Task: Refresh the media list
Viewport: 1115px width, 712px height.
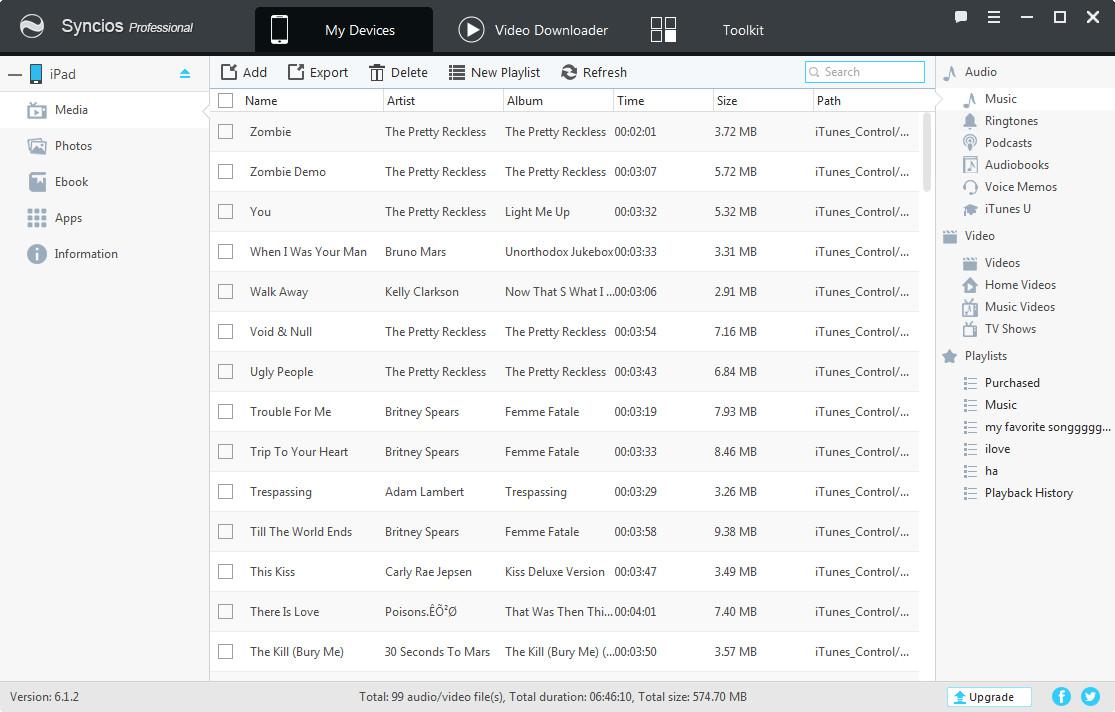Action: click(594, 73)
